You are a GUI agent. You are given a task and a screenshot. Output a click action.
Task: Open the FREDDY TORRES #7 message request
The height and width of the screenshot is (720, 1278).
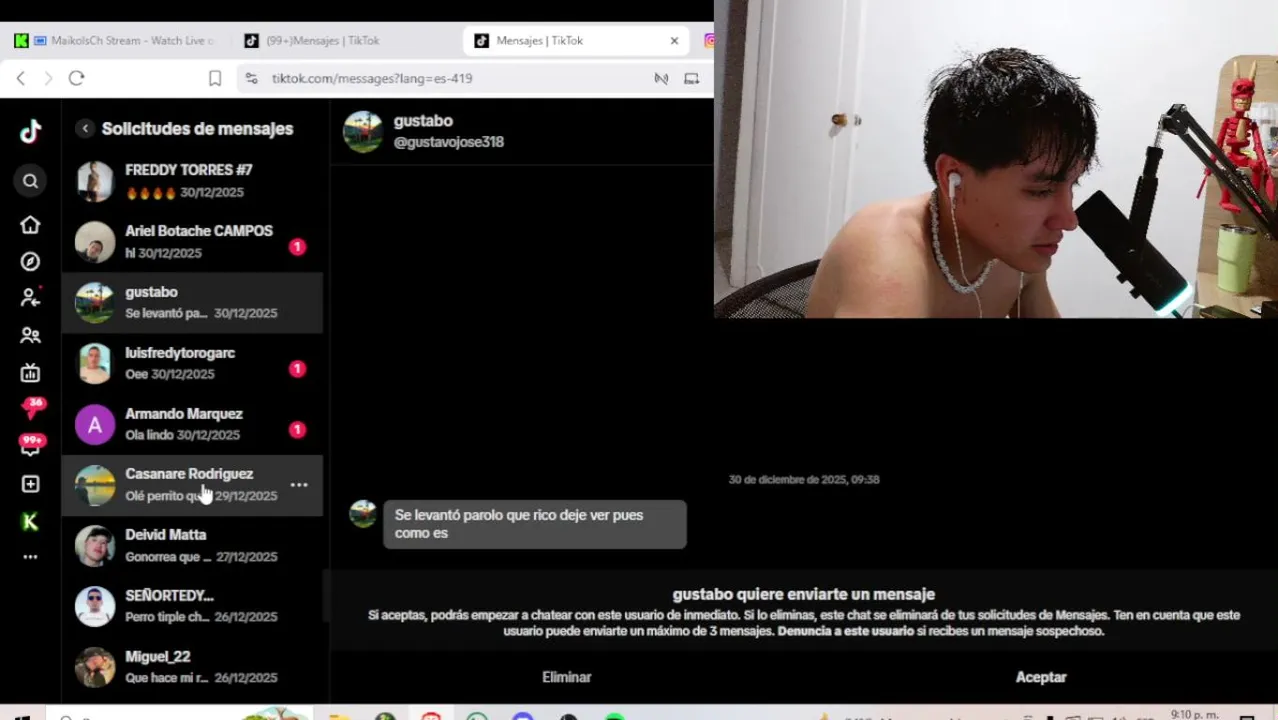pos(192,181)
